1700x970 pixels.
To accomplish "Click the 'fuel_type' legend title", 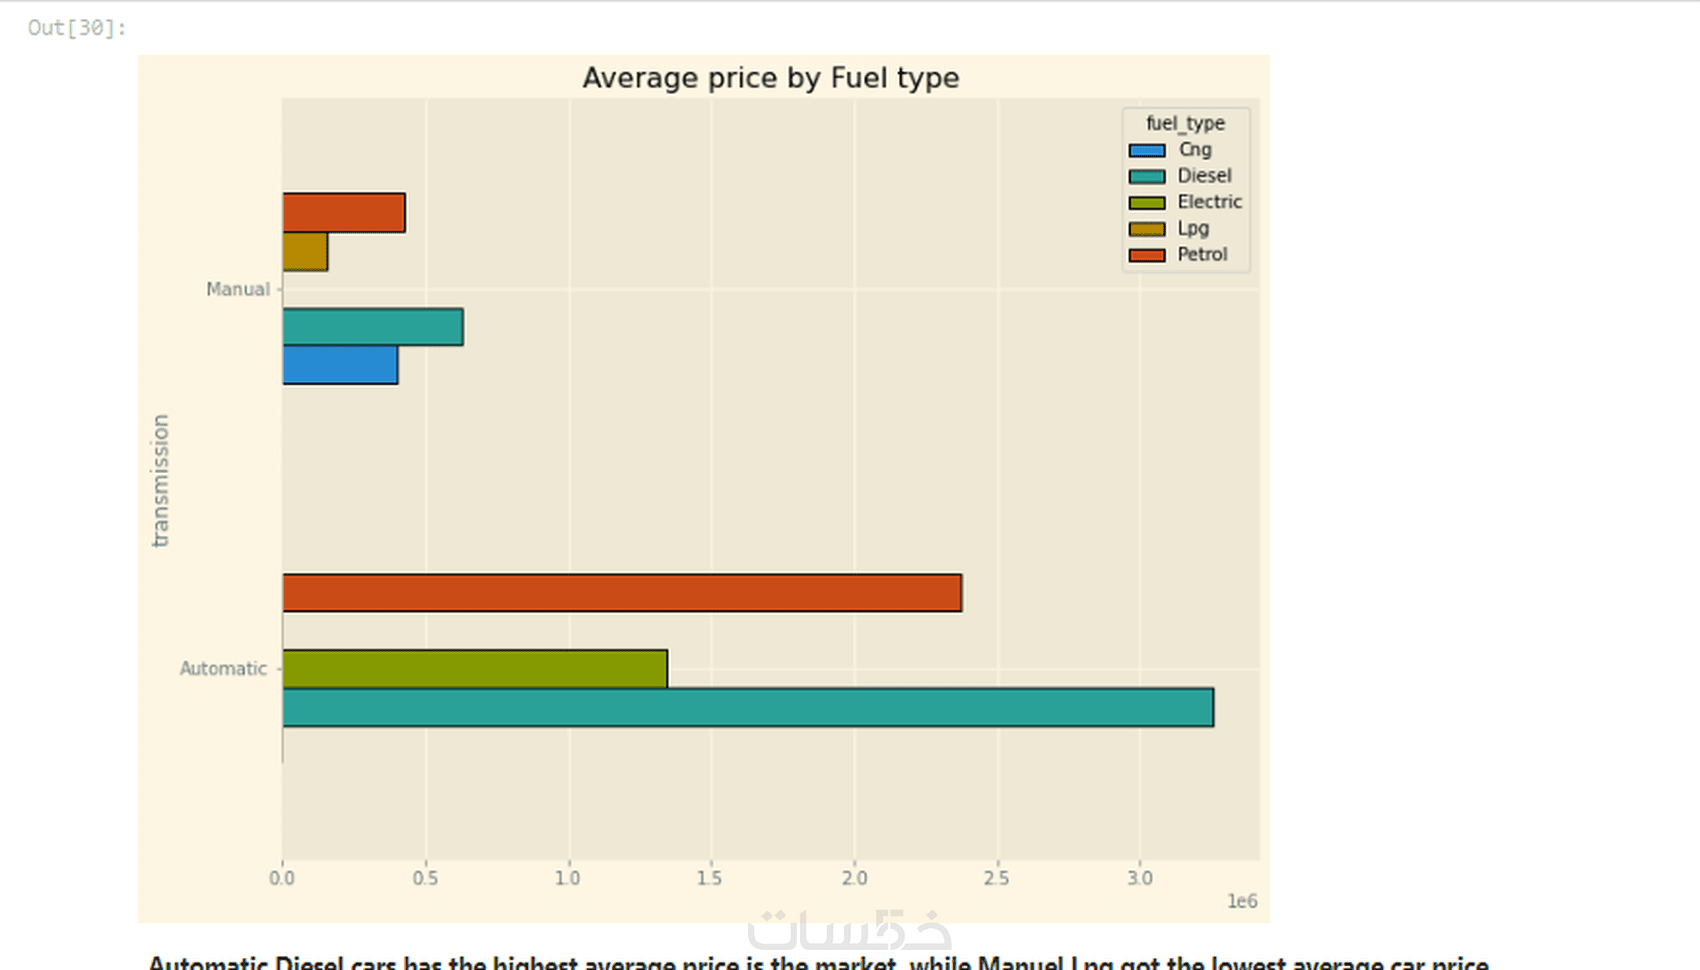I will (x=1185, y=123).
